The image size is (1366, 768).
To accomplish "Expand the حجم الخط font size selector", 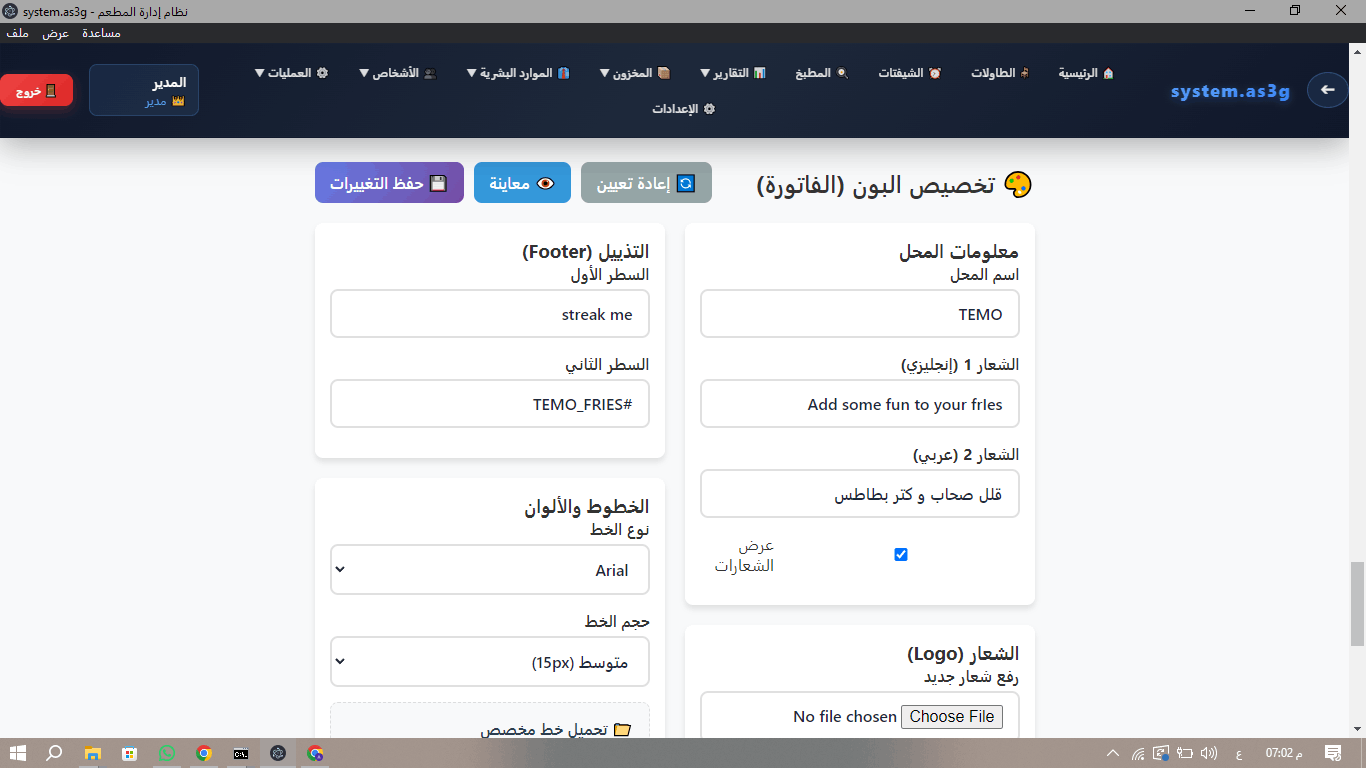I will click(x=489, y=661).
